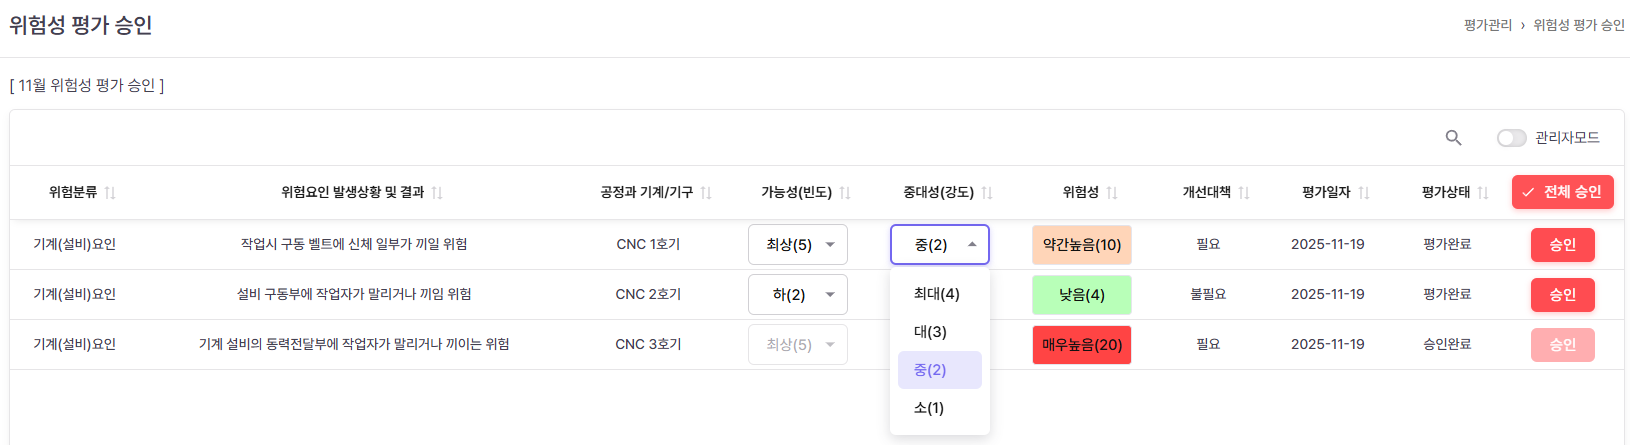Toggle the 관리자모드 switch

click(1511, 138)
